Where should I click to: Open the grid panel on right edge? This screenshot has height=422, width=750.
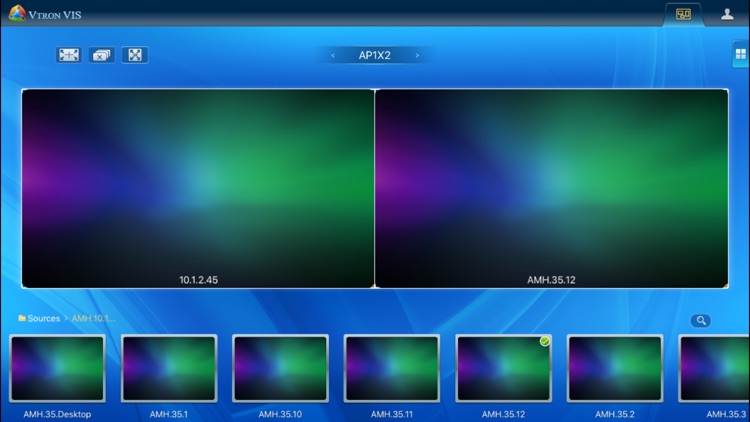(x=741, y=54)
